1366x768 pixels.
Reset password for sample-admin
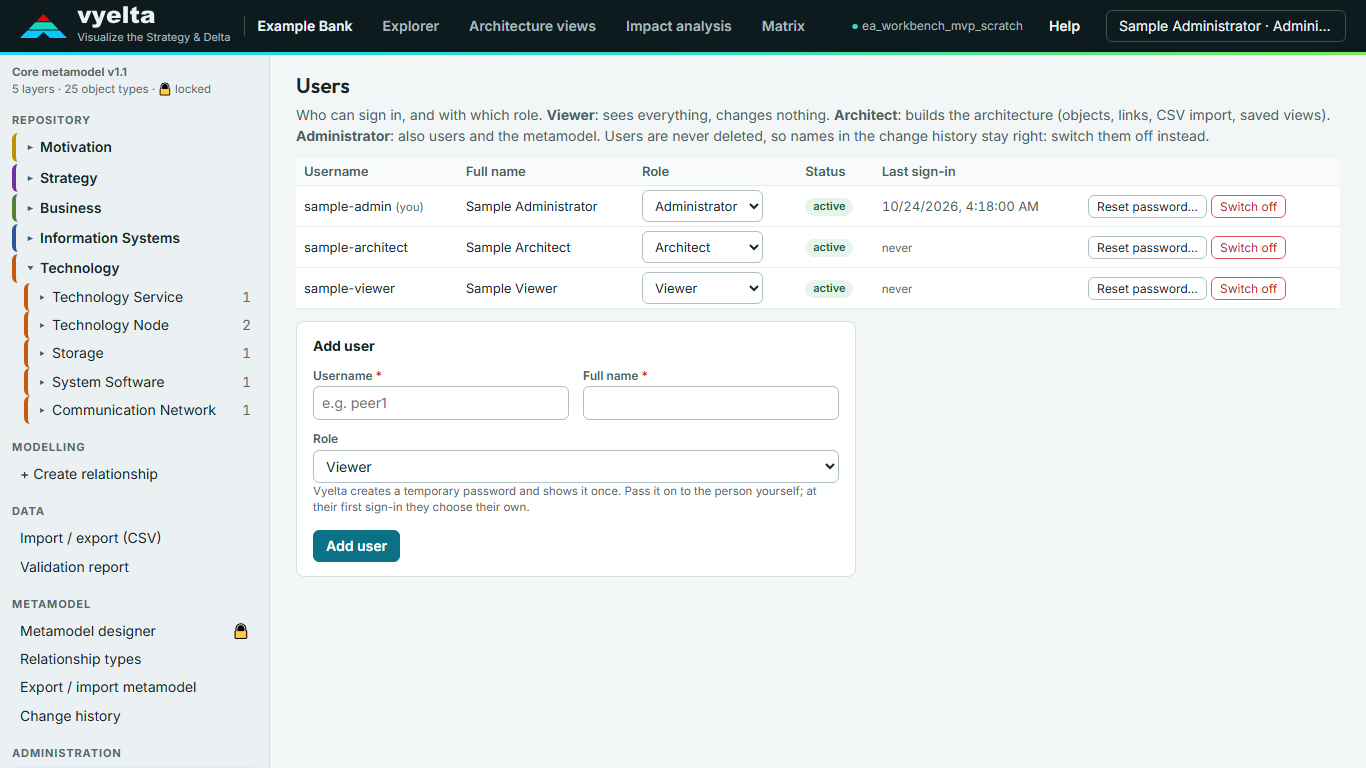pos(1147,207)
